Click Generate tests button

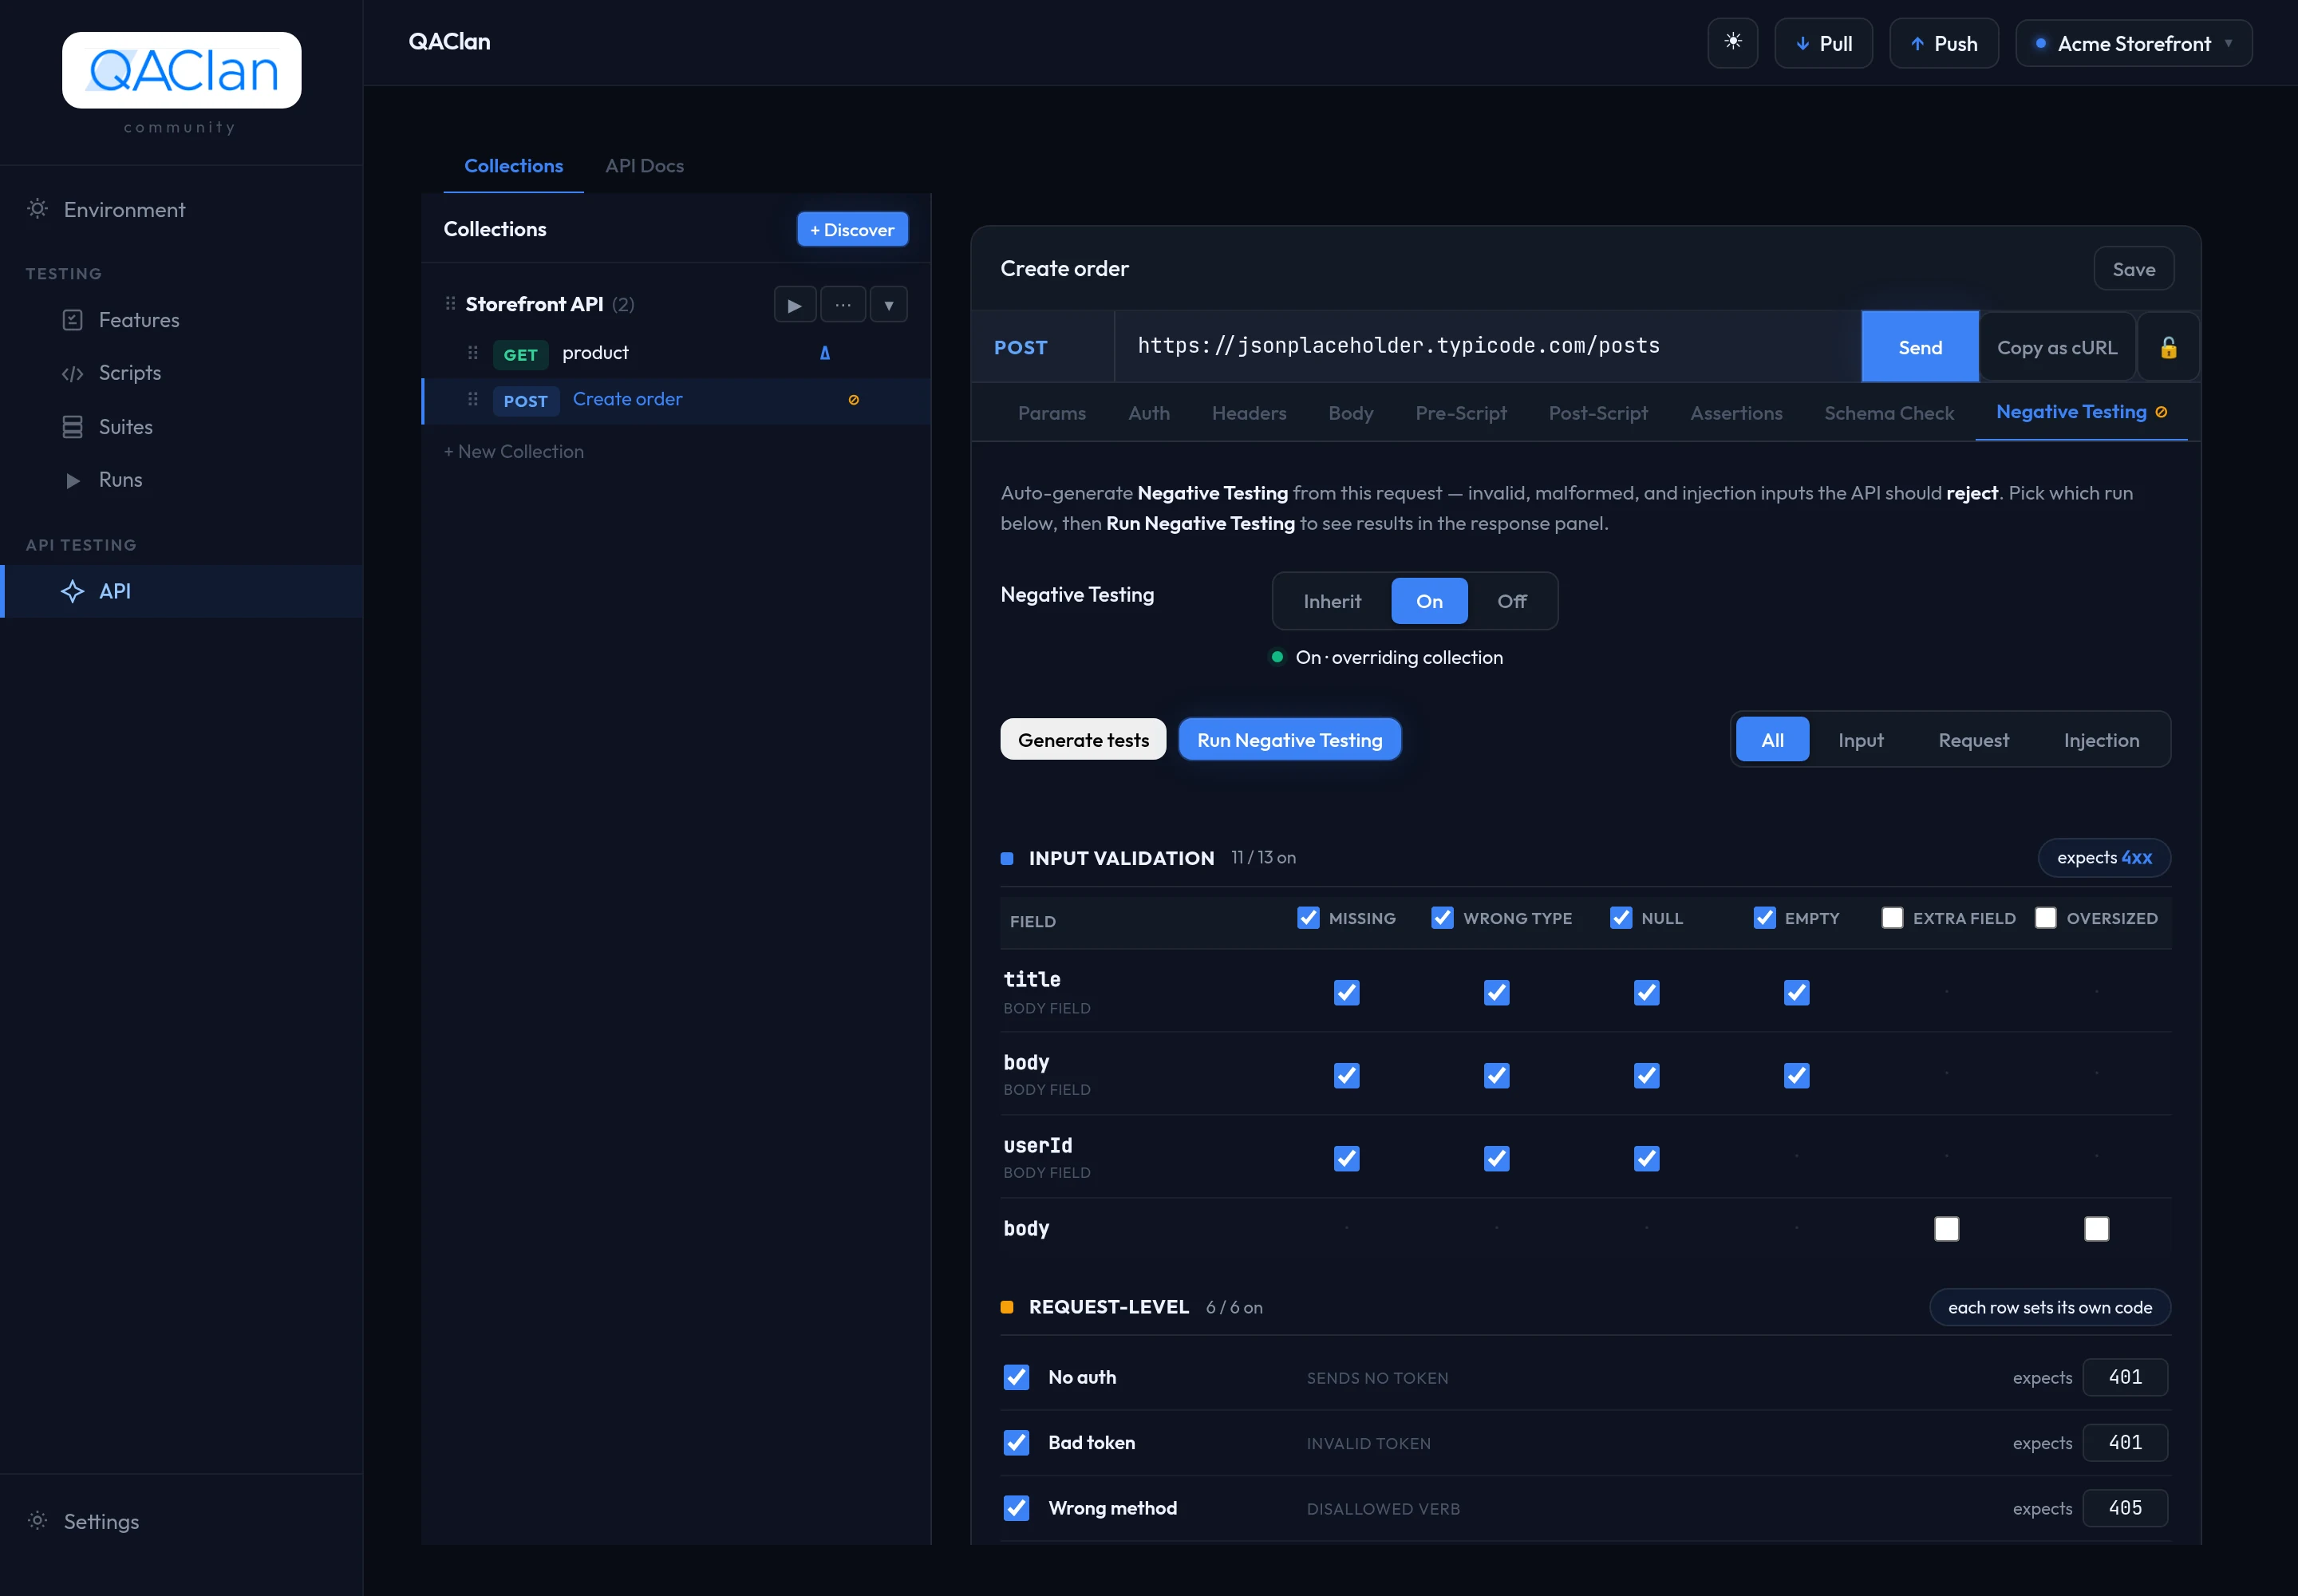pyautogui.click(x=1083, y=740)
